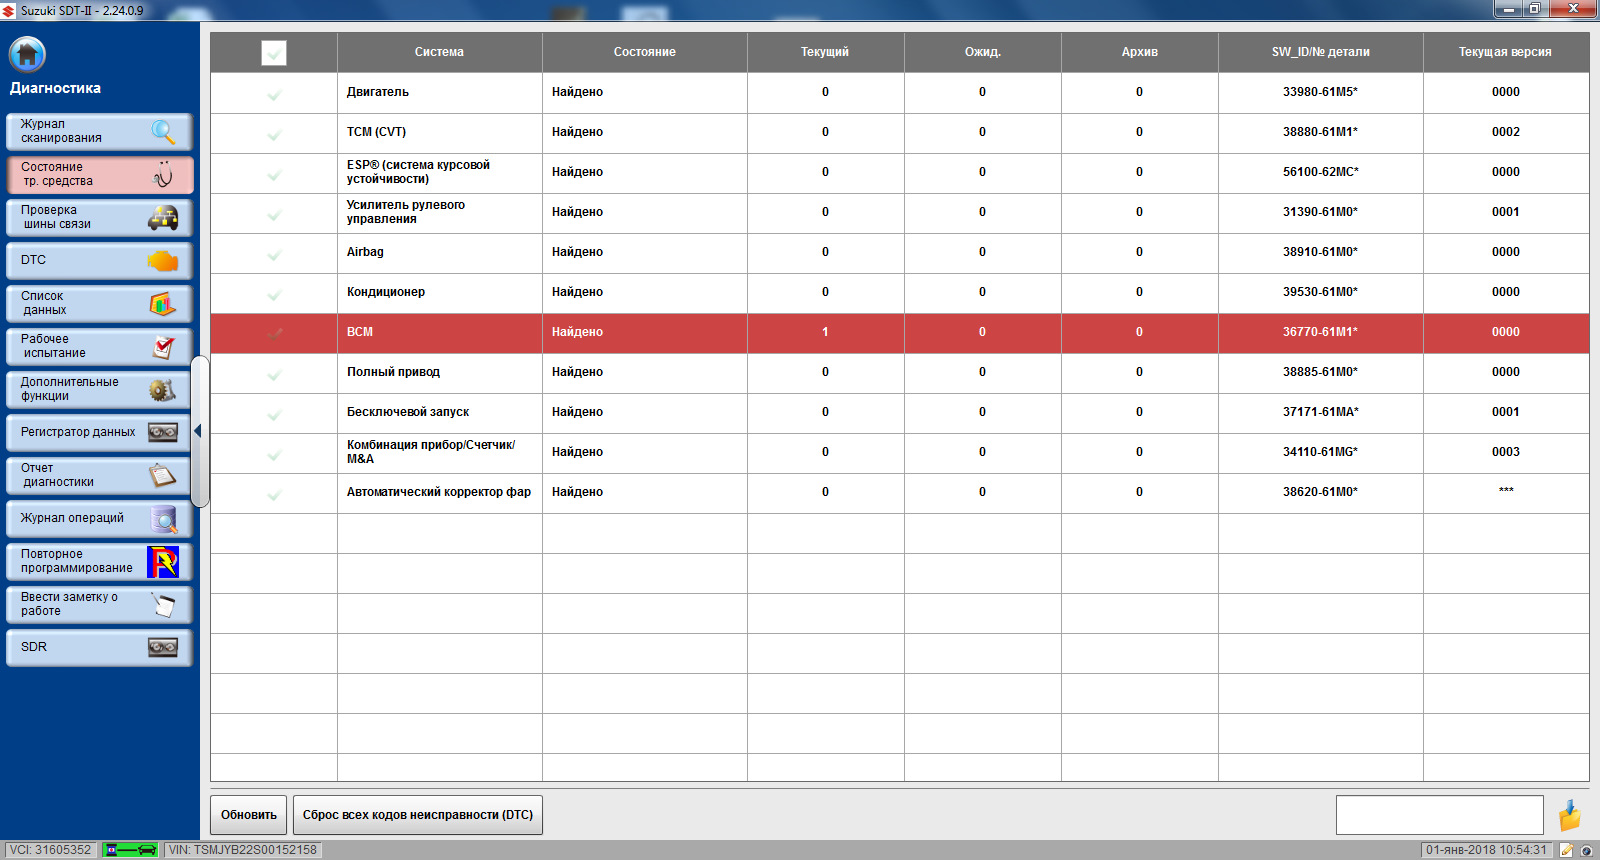Click VIN TSMJYB22S00152158 in status bar

[243, 850]
